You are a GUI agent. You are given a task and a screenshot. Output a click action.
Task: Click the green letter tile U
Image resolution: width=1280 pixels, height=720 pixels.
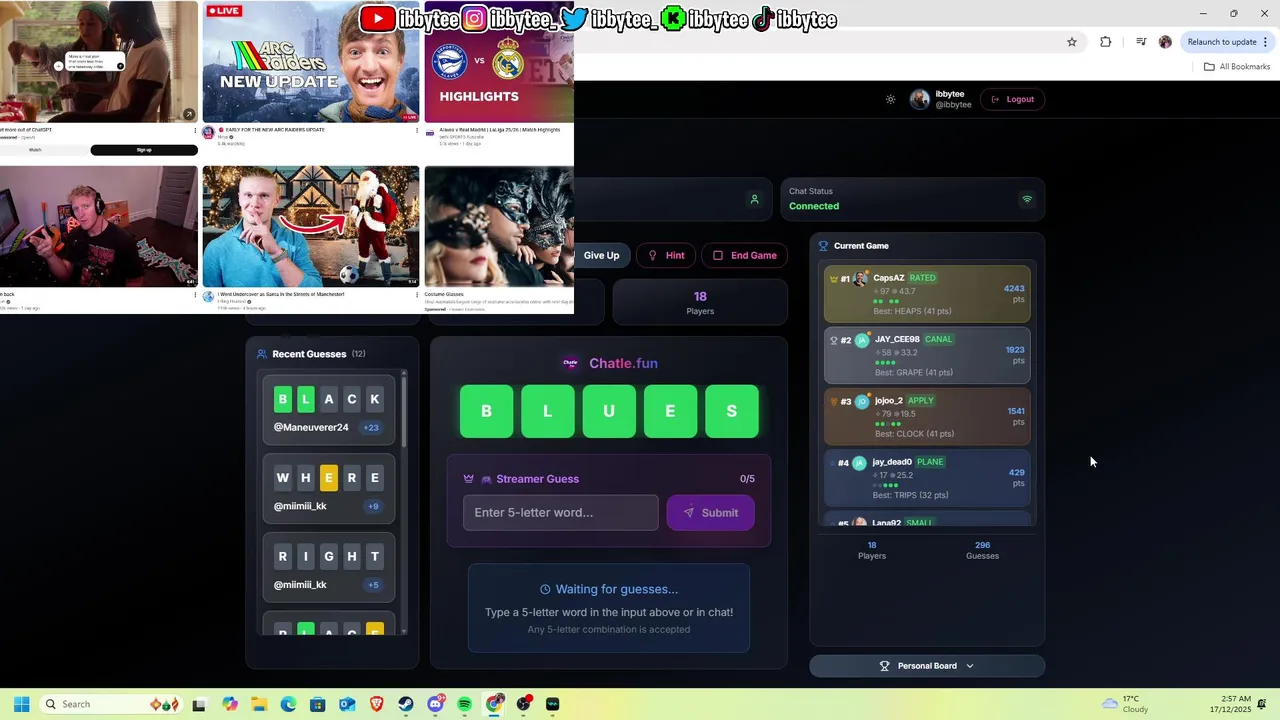pos(609,411)
